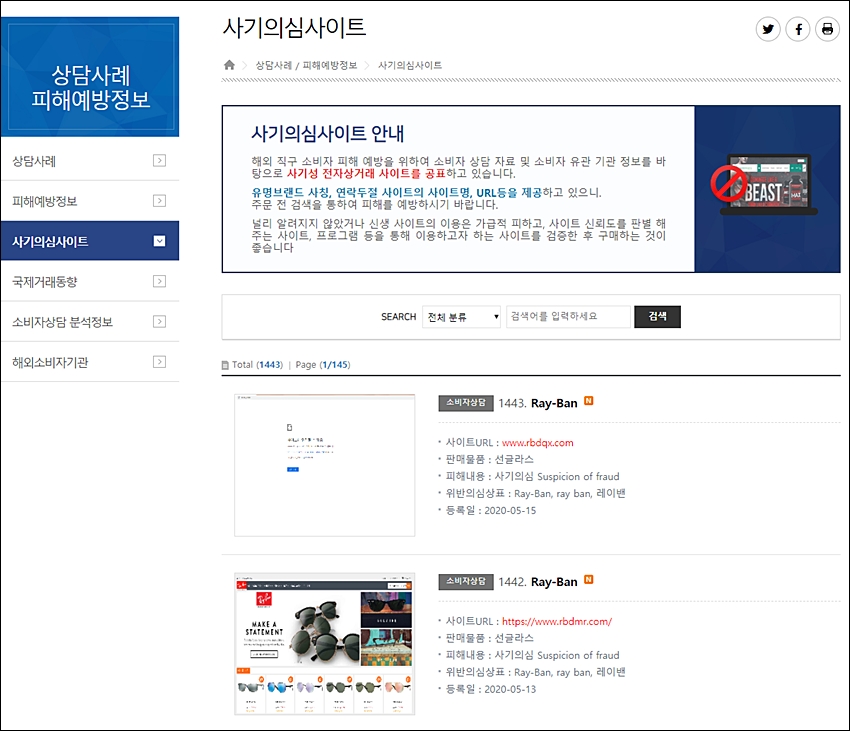Click the N new badge on entry 1442

click(589, 580)
